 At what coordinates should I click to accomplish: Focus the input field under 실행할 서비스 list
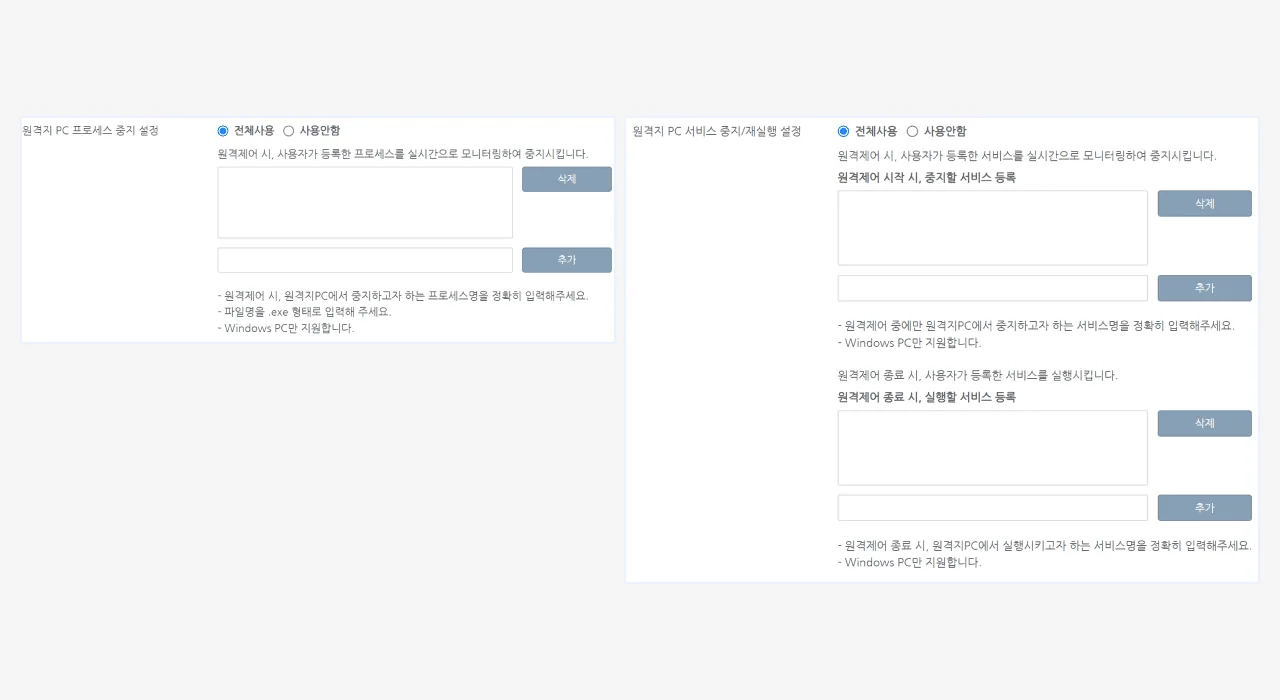pos(992,507)
